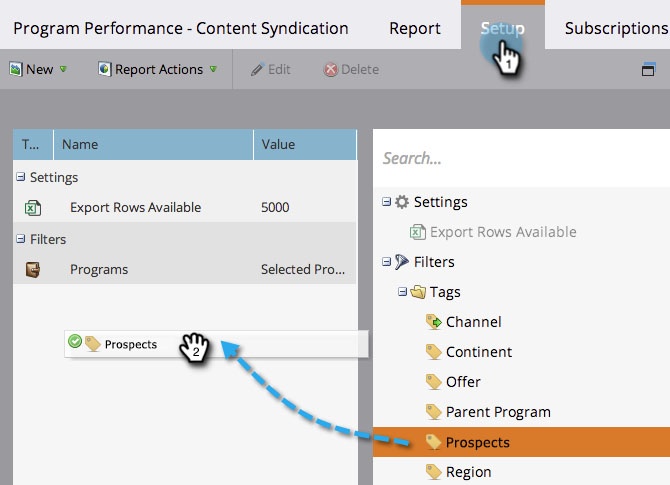Image resolution: width=670 pixels, height=485 pixels.
Task: Collapse the Settings group in left grid
Action: click(x=21, y=177)
